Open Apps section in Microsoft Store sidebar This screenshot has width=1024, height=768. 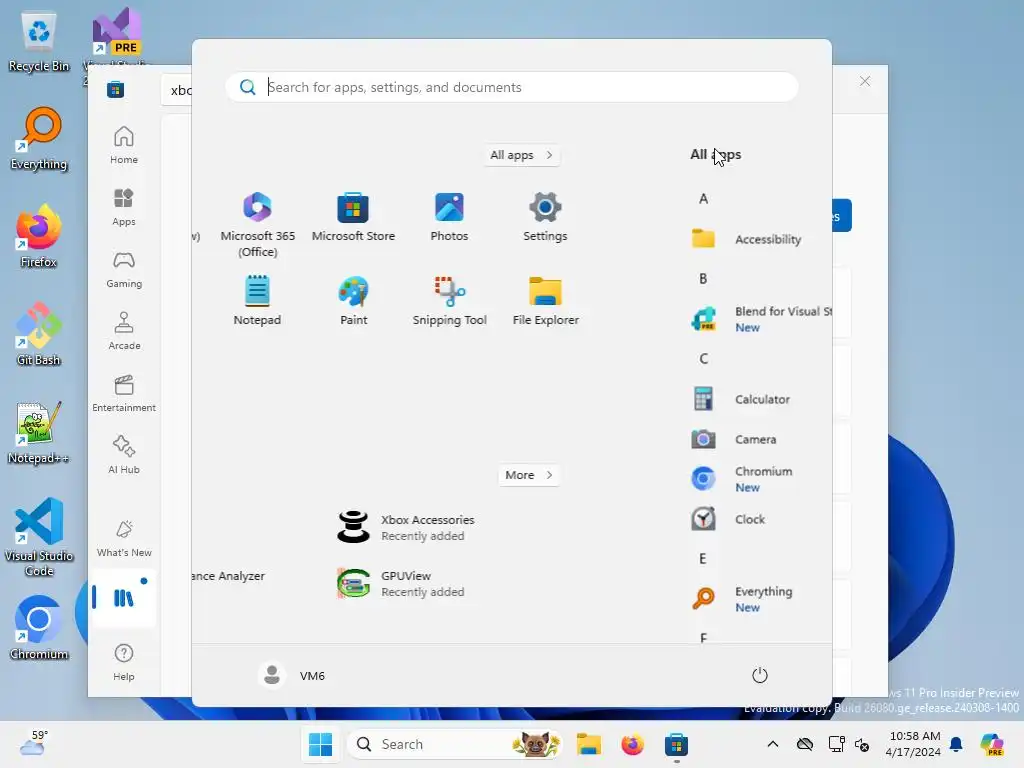coord(124,208)
